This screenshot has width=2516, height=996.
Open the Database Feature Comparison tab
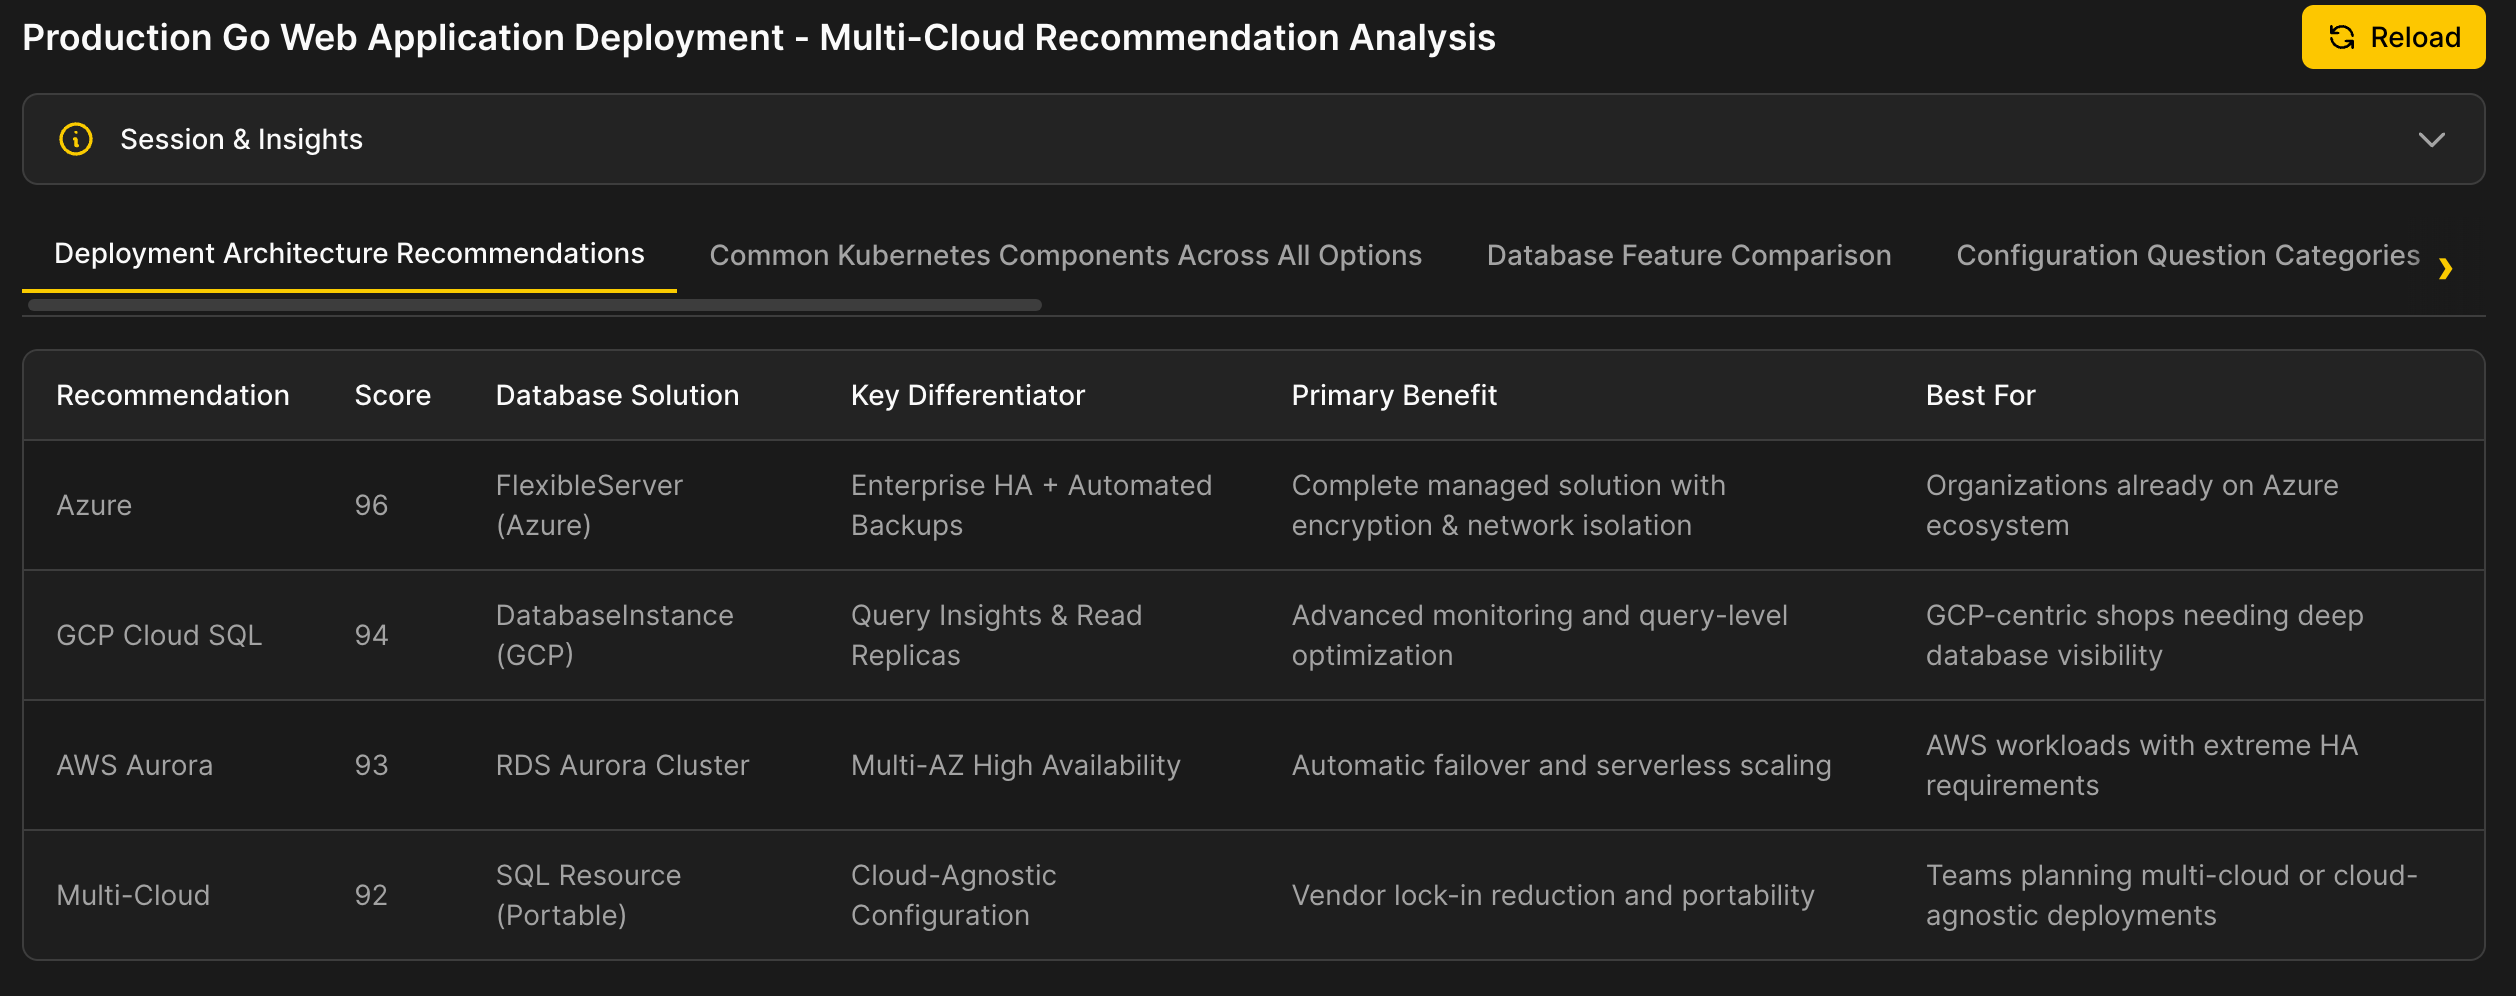point(1688,255)
